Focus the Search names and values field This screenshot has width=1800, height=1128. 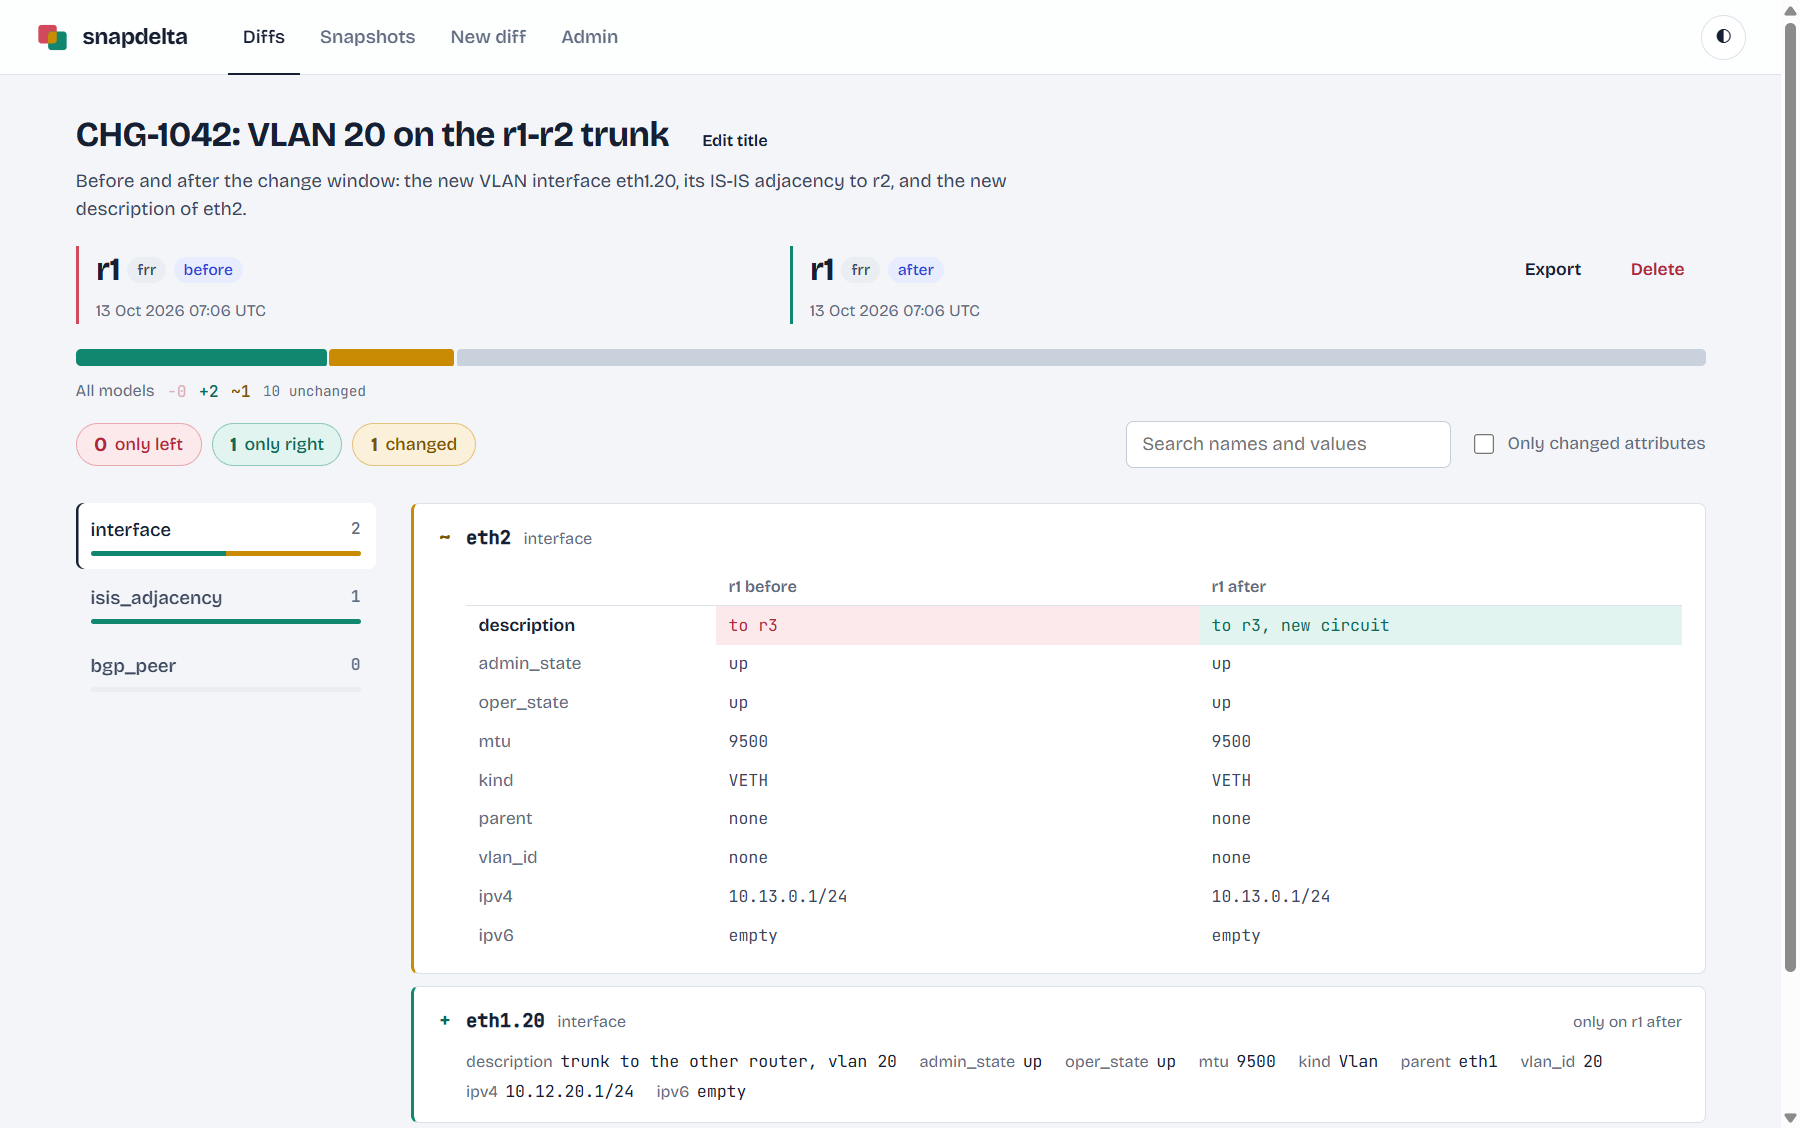coord(1288,444)
